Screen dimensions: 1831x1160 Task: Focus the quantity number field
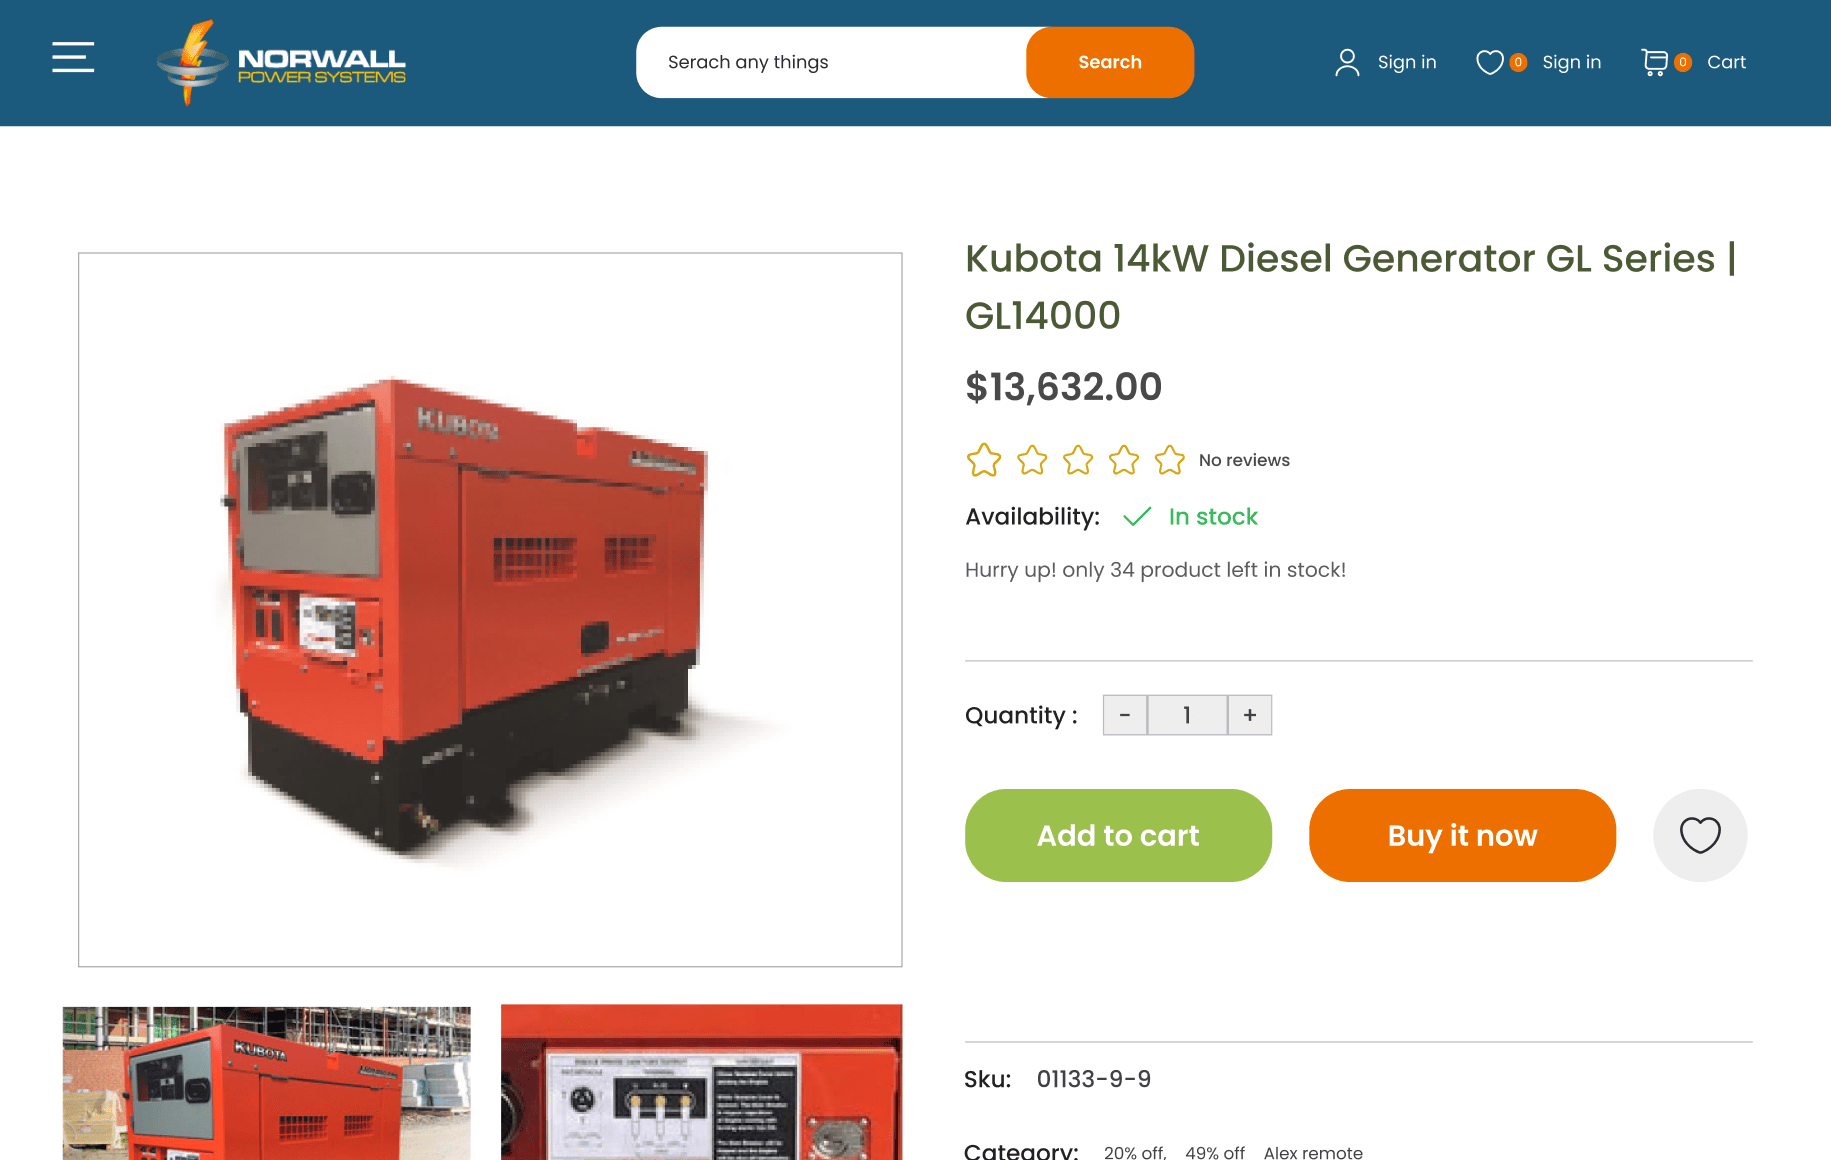point(1187,715)
